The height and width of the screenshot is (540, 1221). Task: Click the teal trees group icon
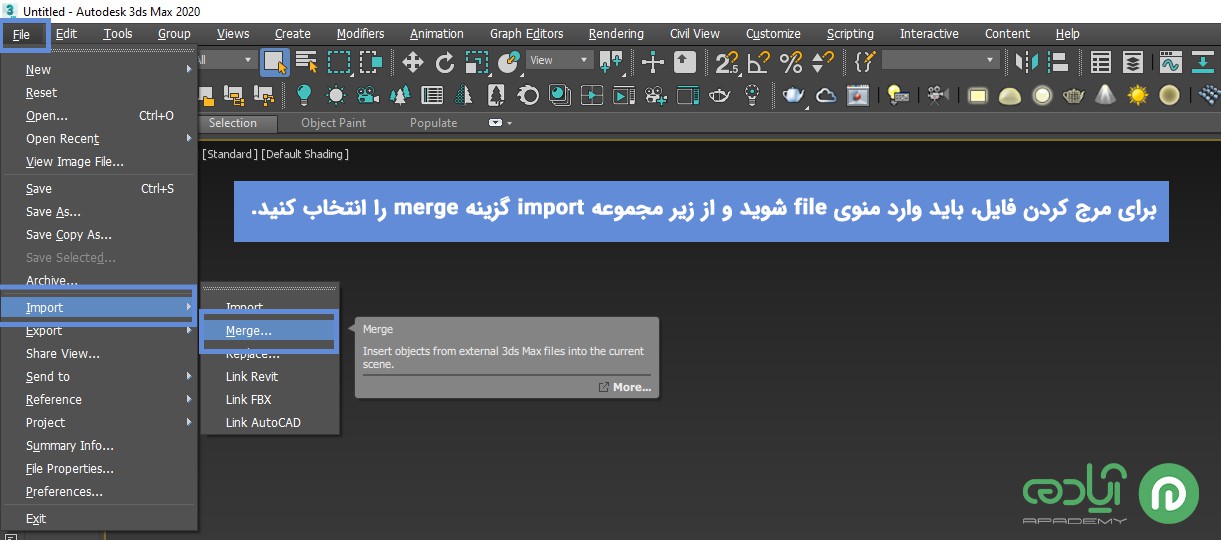(x=400, y=96)
